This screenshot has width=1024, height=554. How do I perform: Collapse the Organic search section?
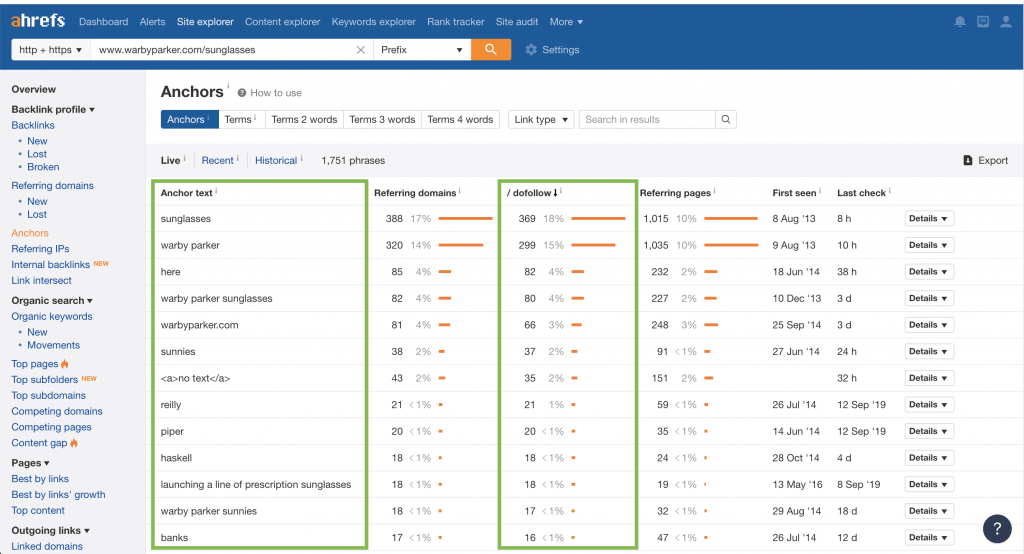click(x=52, y=301)
